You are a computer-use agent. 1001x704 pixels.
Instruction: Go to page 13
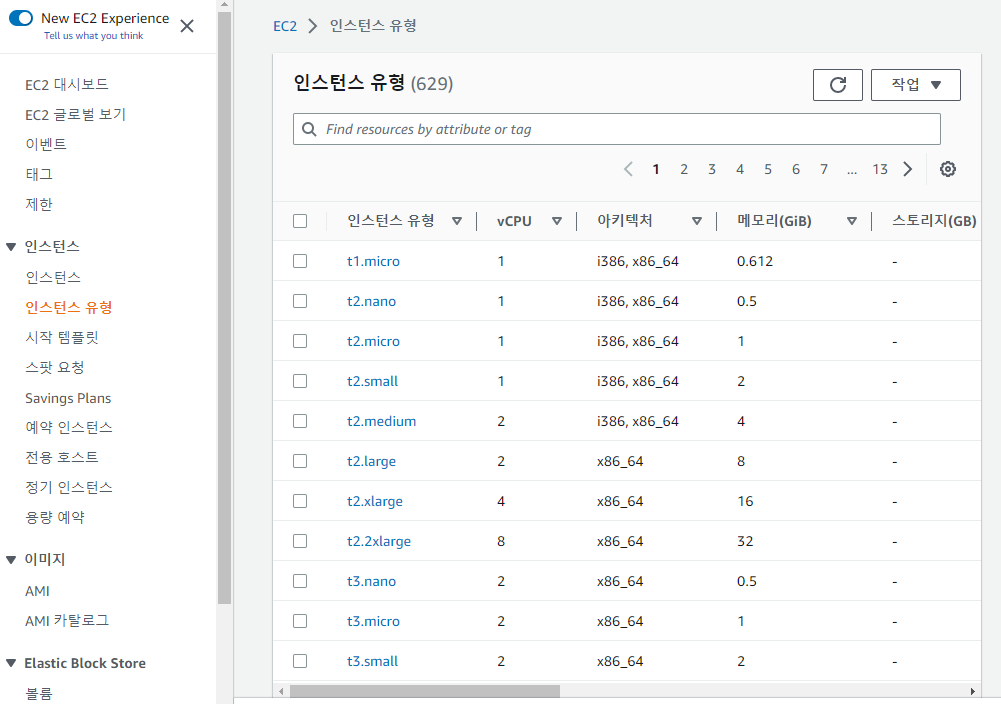880,169
